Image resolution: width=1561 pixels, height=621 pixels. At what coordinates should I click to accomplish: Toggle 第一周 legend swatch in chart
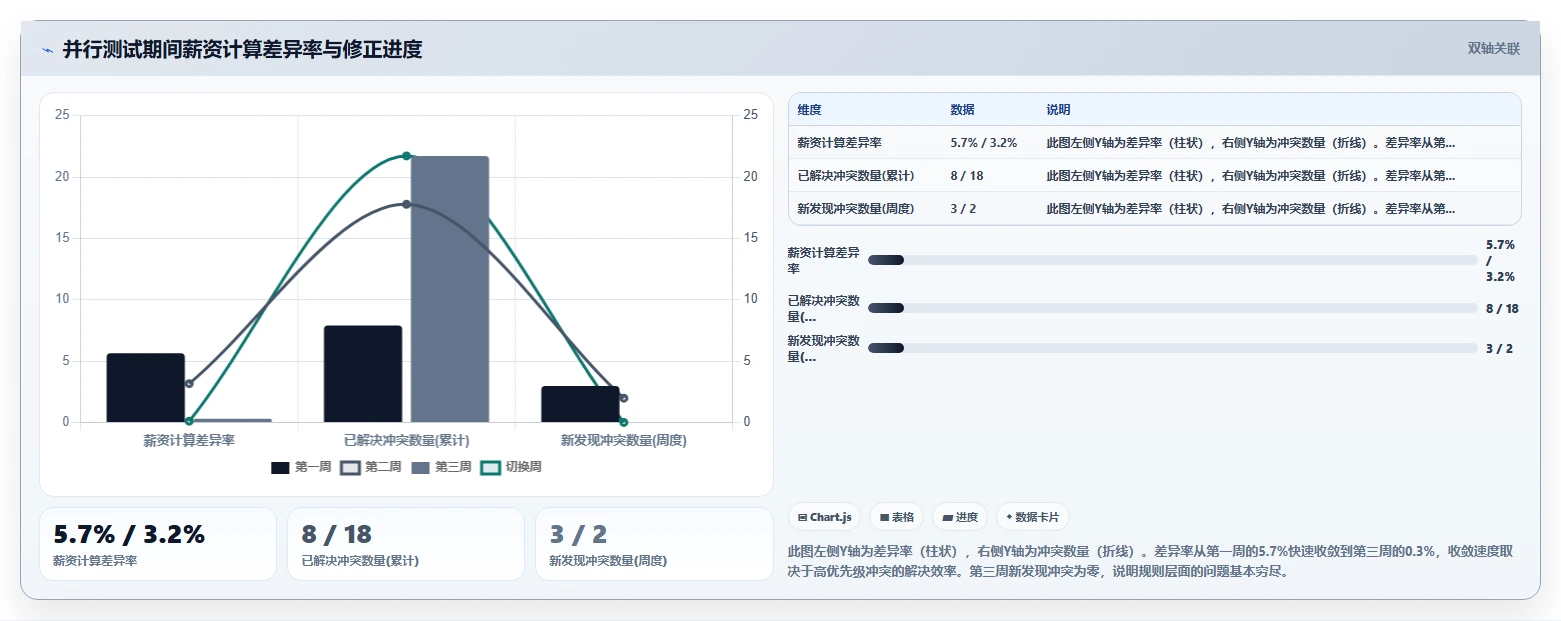tap(280, 467)
